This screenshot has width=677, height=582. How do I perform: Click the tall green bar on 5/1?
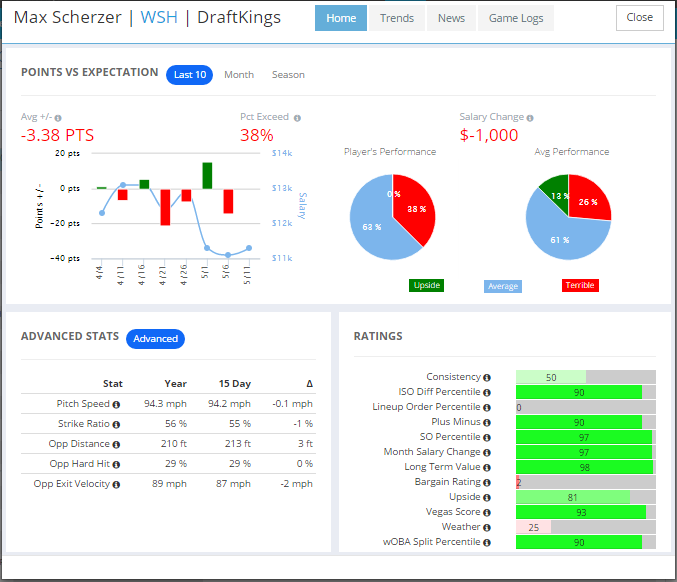pos(207,176)
